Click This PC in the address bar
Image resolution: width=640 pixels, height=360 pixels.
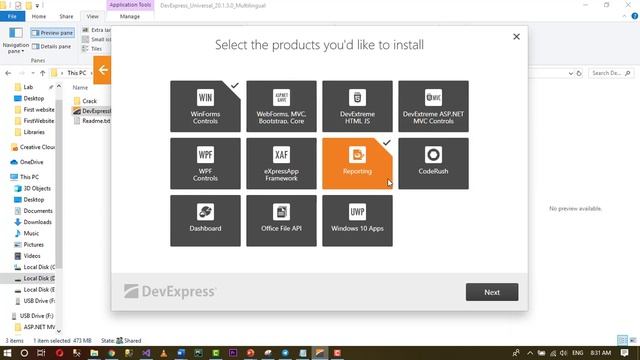[x=77, y=73]
